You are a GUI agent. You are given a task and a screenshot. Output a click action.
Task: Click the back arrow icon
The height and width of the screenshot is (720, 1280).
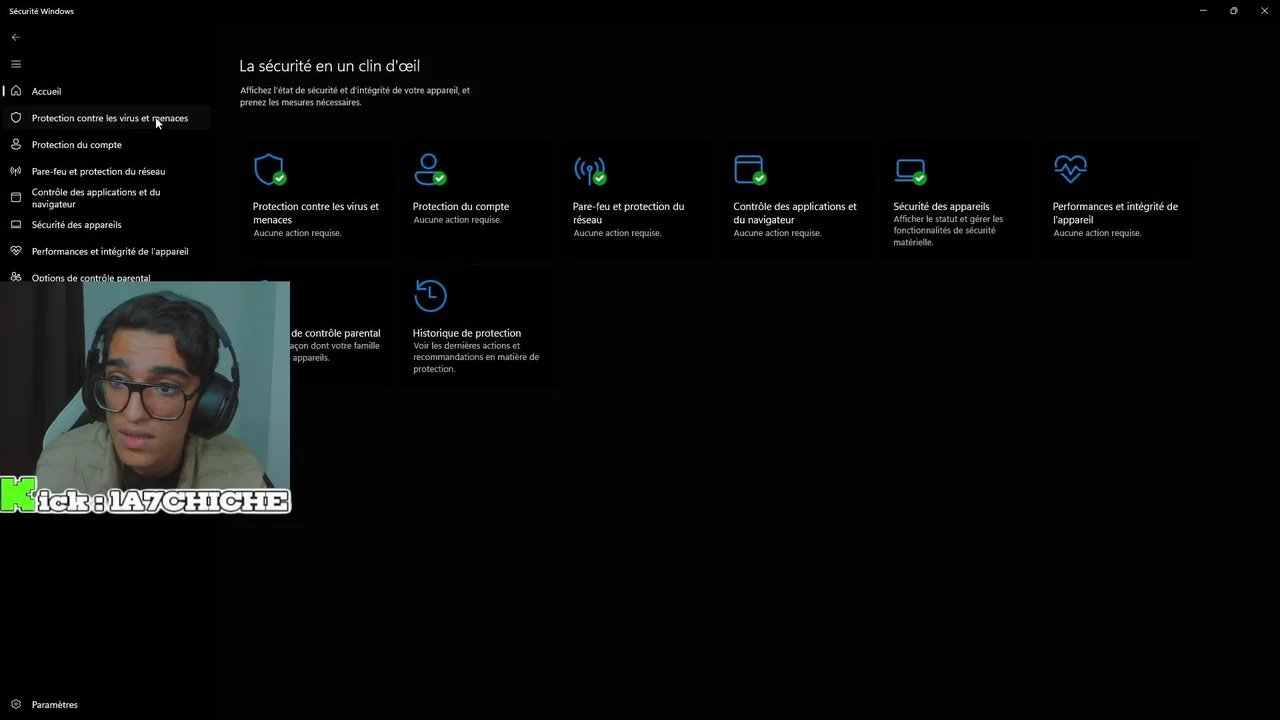[15, 37]
